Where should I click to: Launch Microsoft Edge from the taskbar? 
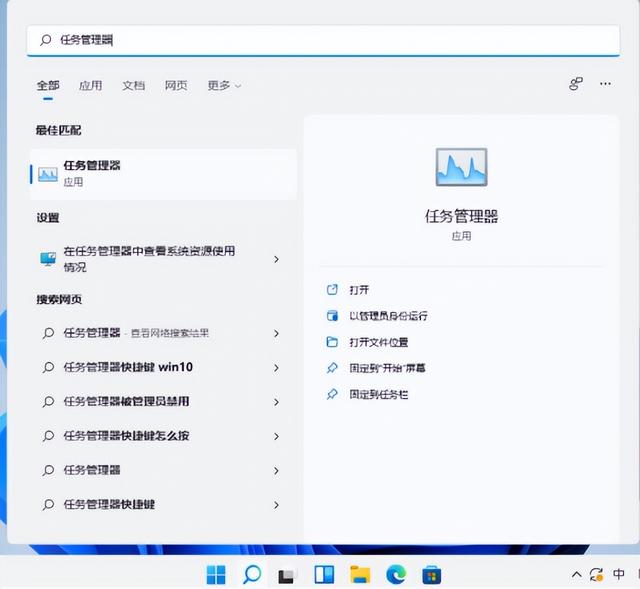click(x=396, y=575)
